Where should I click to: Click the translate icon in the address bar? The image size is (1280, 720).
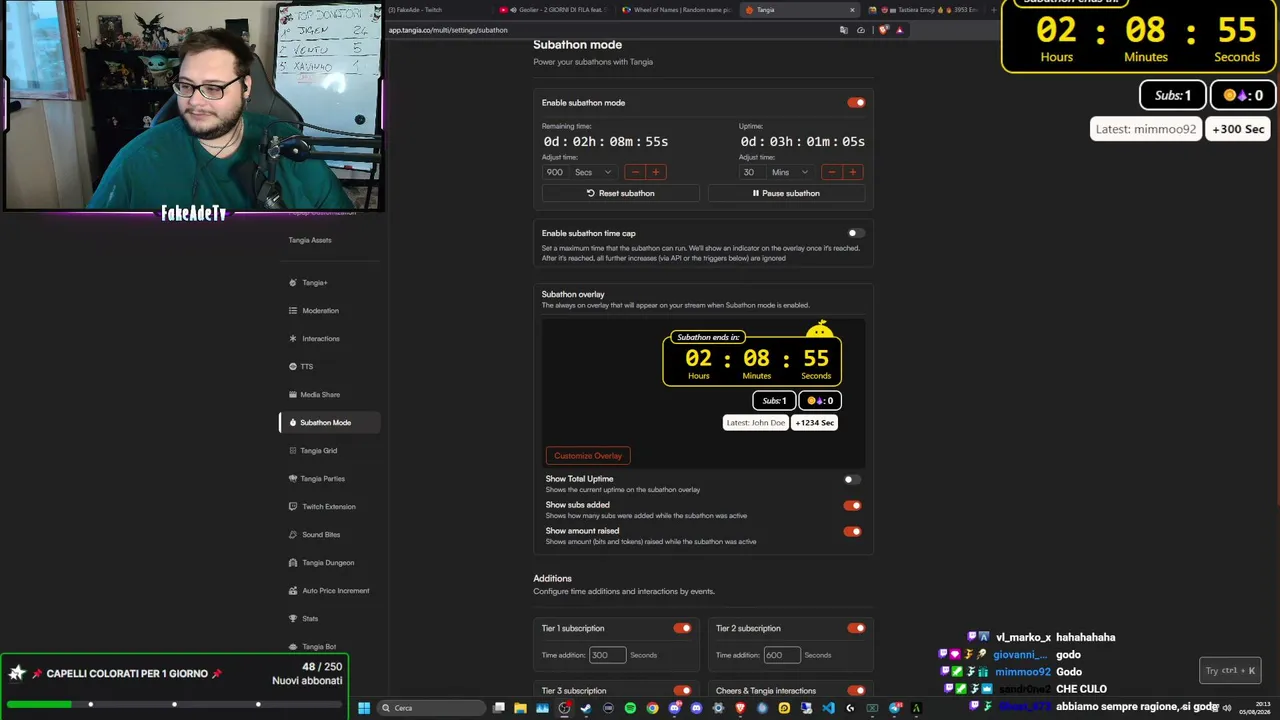tap(844, 30)
